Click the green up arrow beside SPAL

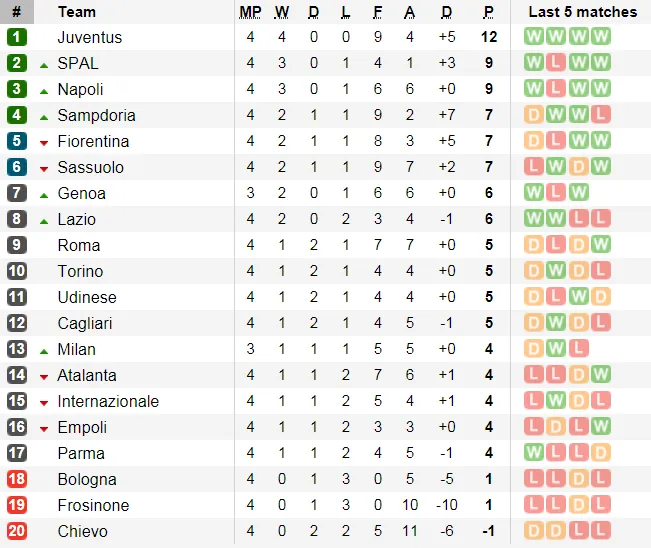click(x=44, y=64)
